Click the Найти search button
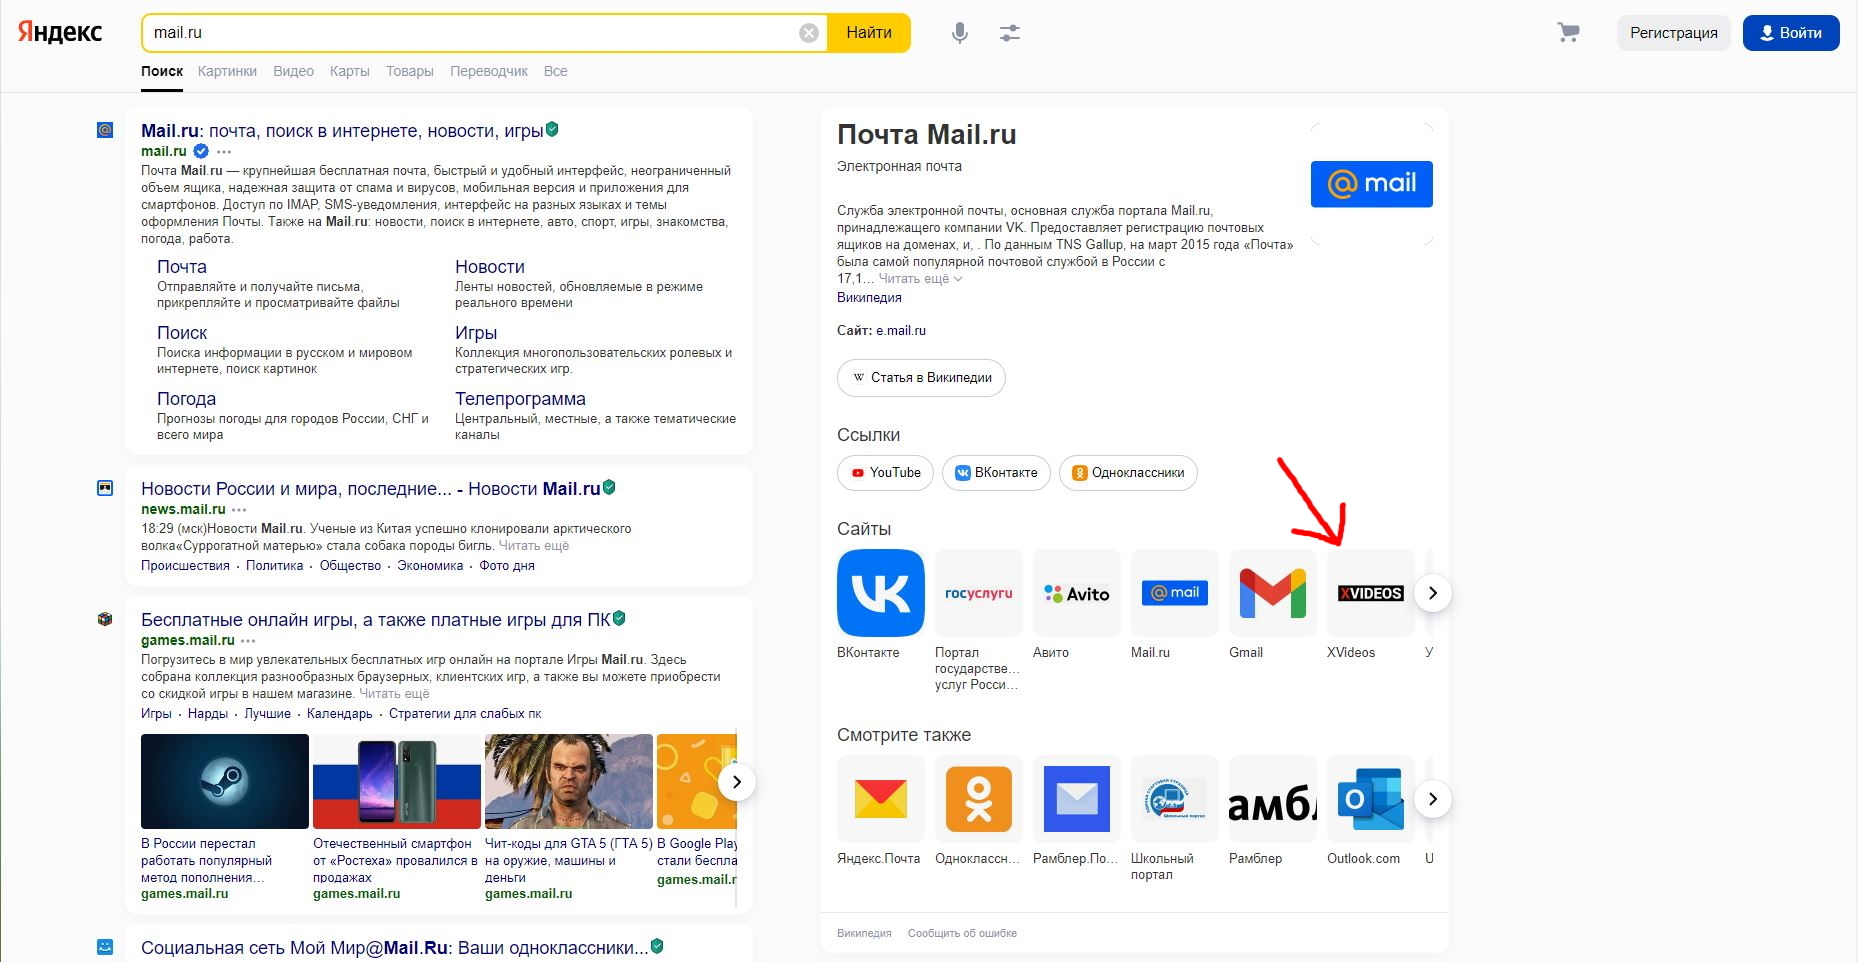 coord(869,33)
